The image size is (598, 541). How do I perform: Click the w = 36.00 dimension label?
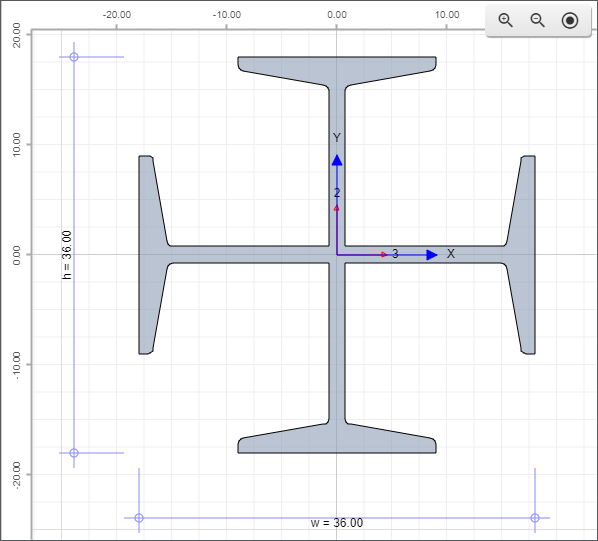(x=337, y=523)
